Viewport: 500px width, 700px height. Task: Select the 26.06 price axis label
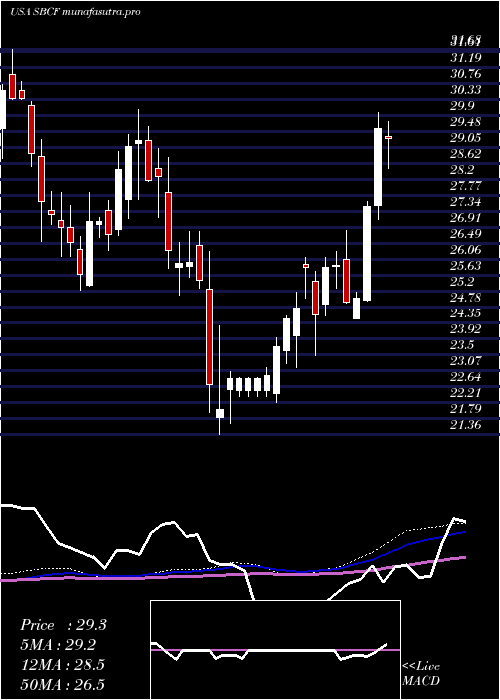[466, 250]
